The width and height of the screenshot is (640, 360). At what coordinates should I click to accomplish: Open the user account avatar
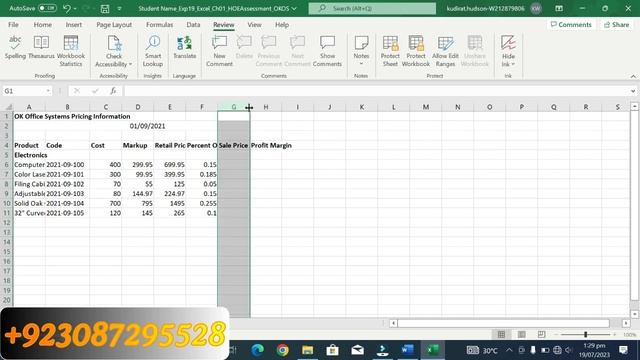pos(536,8)
